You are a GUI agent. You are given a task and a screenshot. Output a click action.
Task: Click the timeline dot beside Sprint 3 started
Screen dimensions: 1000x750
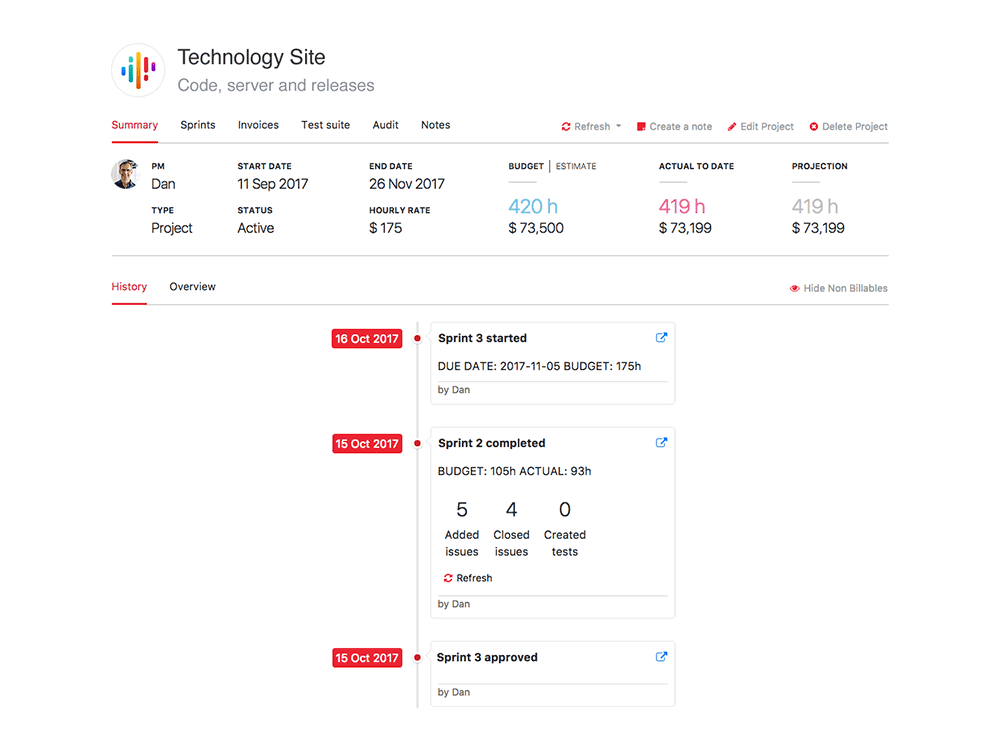417,339
